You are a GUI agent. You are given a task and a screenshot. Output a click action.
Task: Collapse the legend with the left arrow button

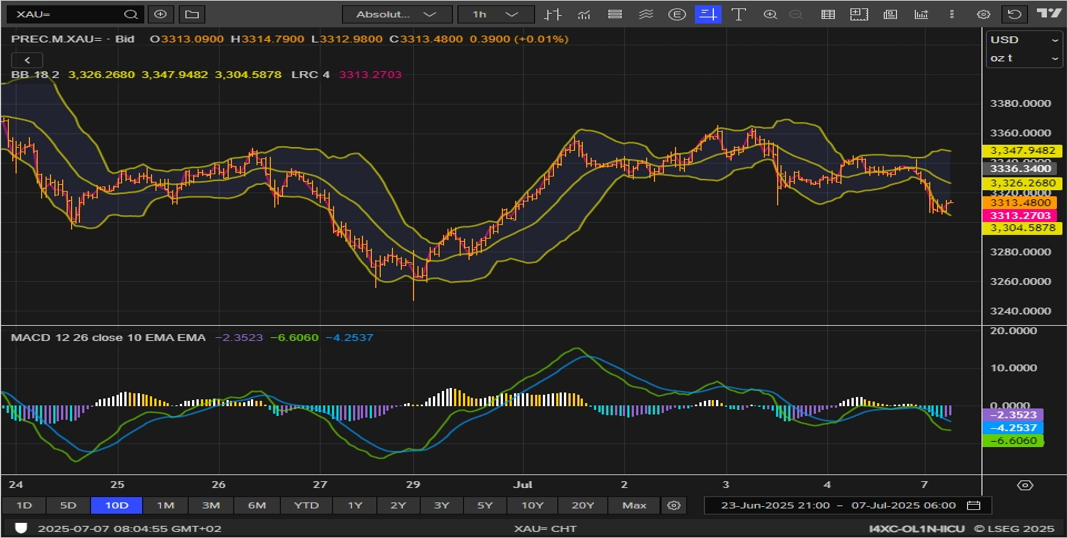pos(27,61)
